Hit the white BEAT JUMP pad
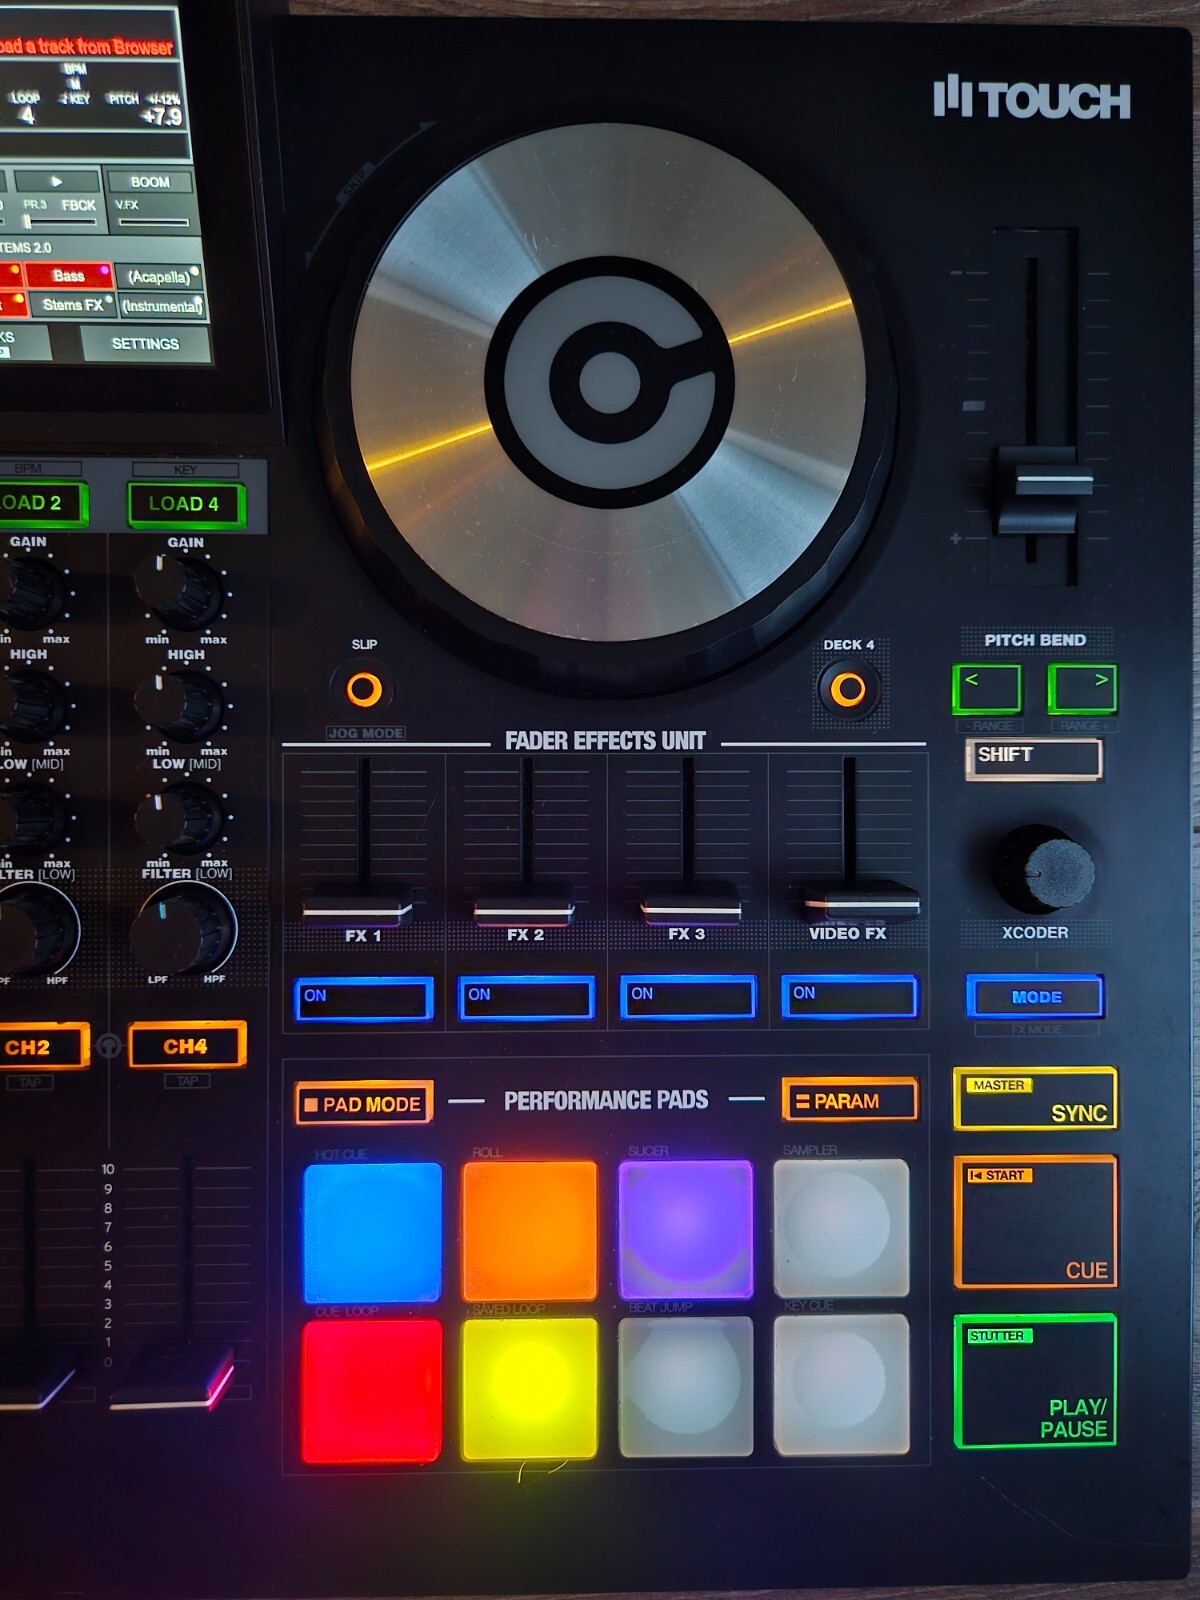Screen dimensions: 1200x1600 686,1387
